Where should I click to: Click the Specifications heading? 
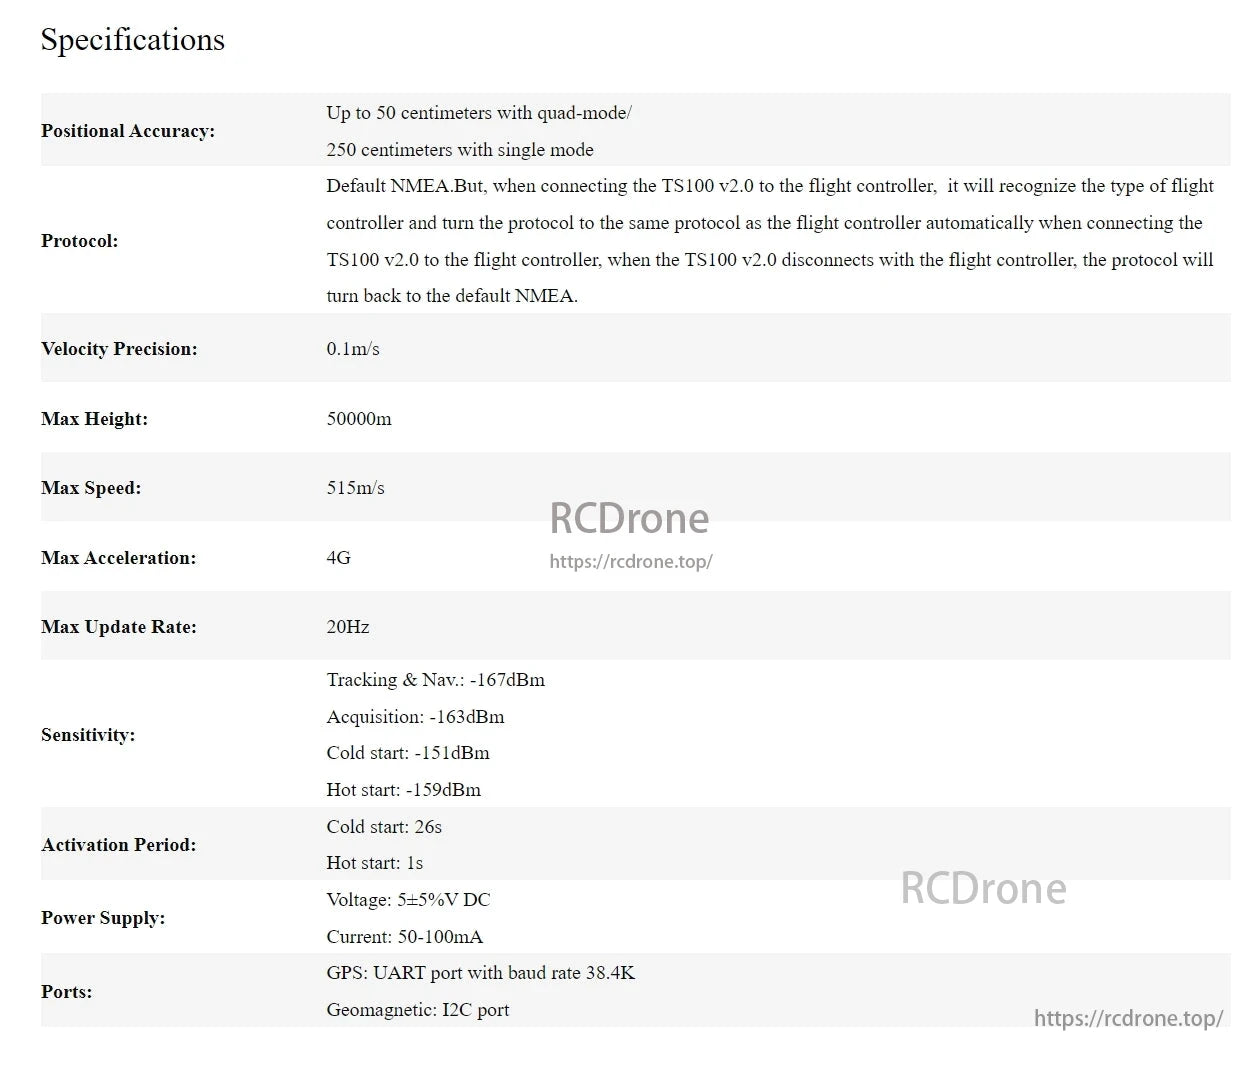[x=132, y=40]
